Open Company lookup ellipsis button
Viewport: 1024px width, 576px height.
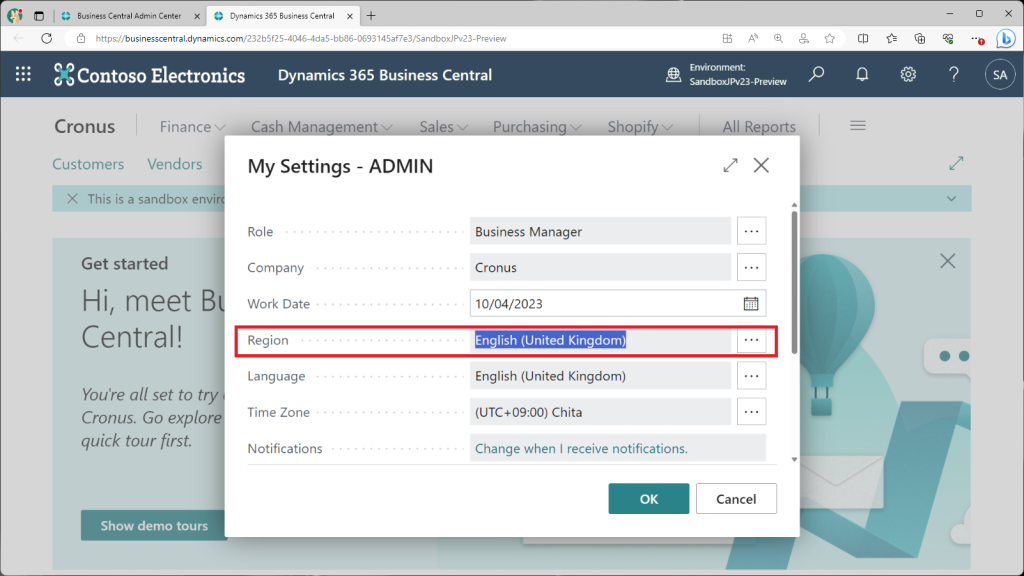click(752, 267)
